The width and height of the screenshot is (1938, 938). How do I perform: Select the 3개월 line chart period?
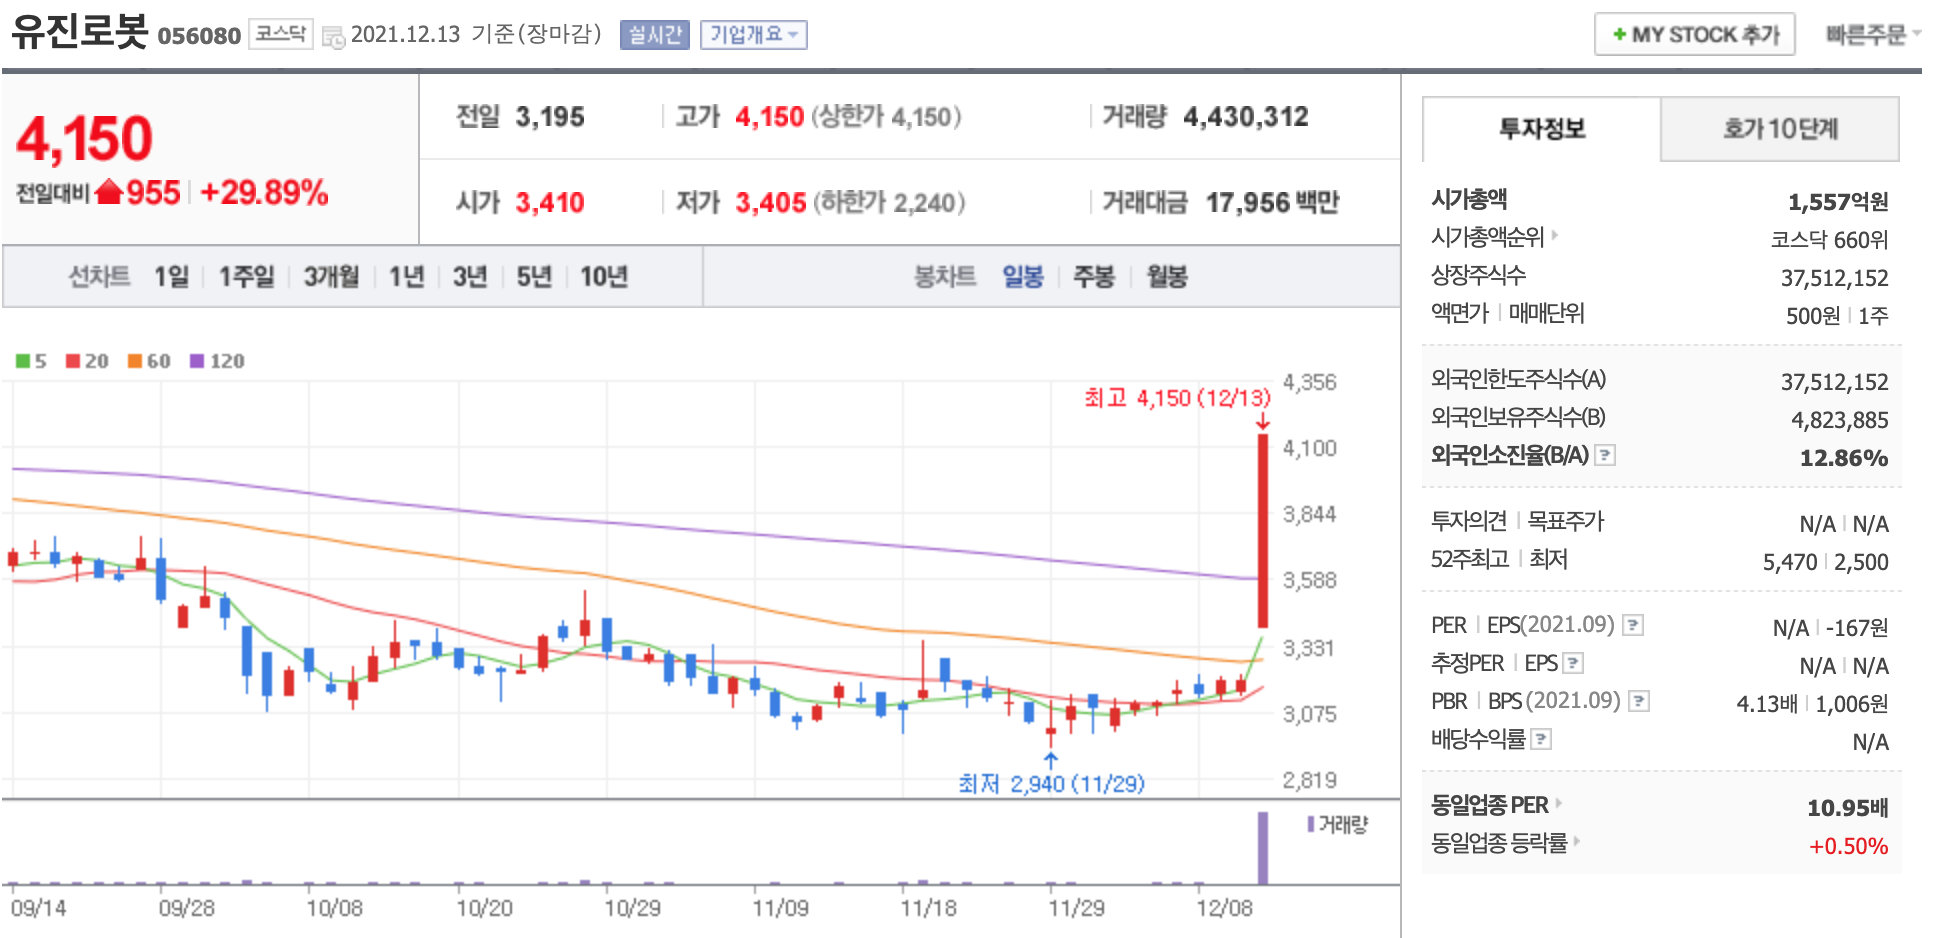pyautogui.click(x=331, y=277)
